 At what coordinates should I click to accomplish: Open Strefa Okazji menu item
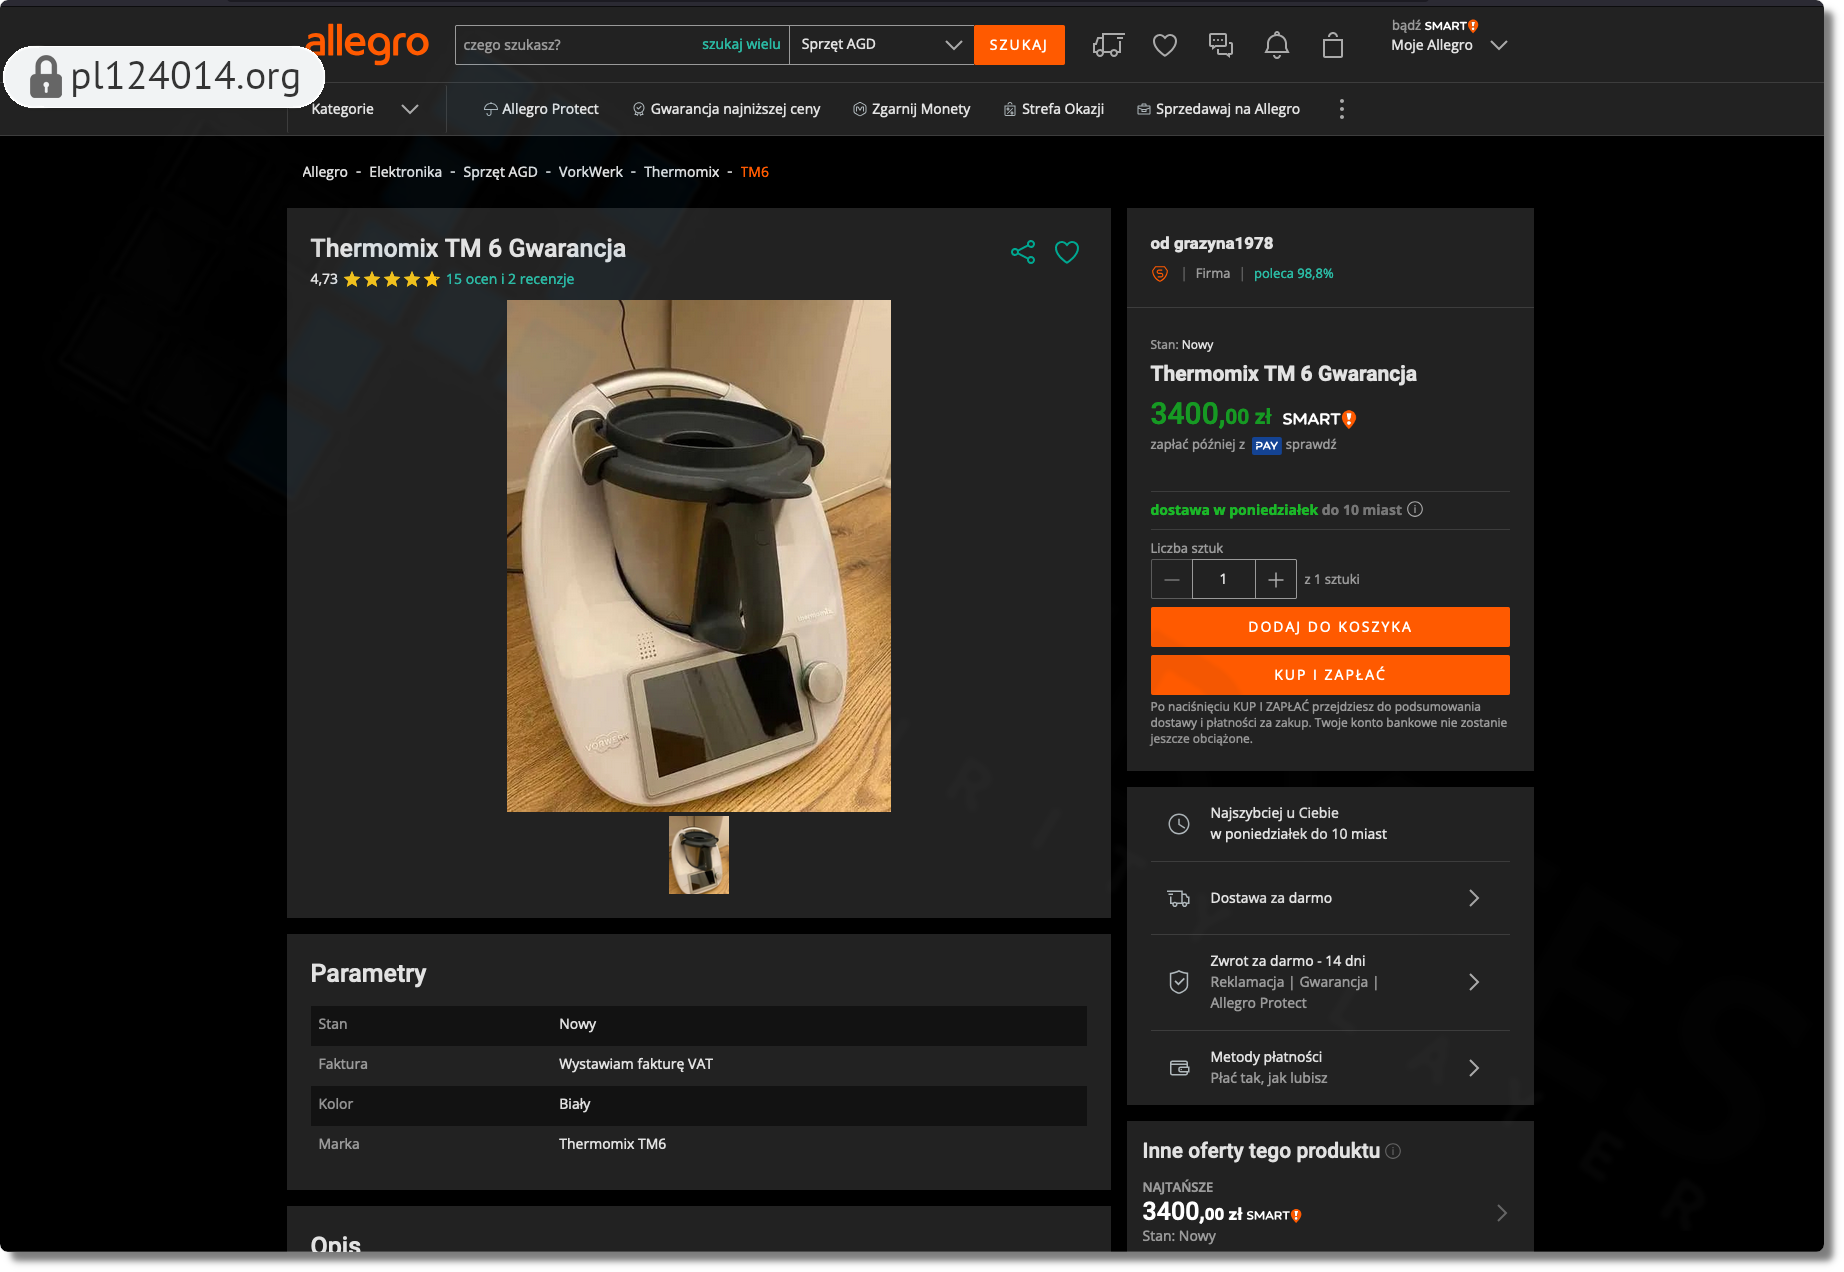(x=1054, y=109)
